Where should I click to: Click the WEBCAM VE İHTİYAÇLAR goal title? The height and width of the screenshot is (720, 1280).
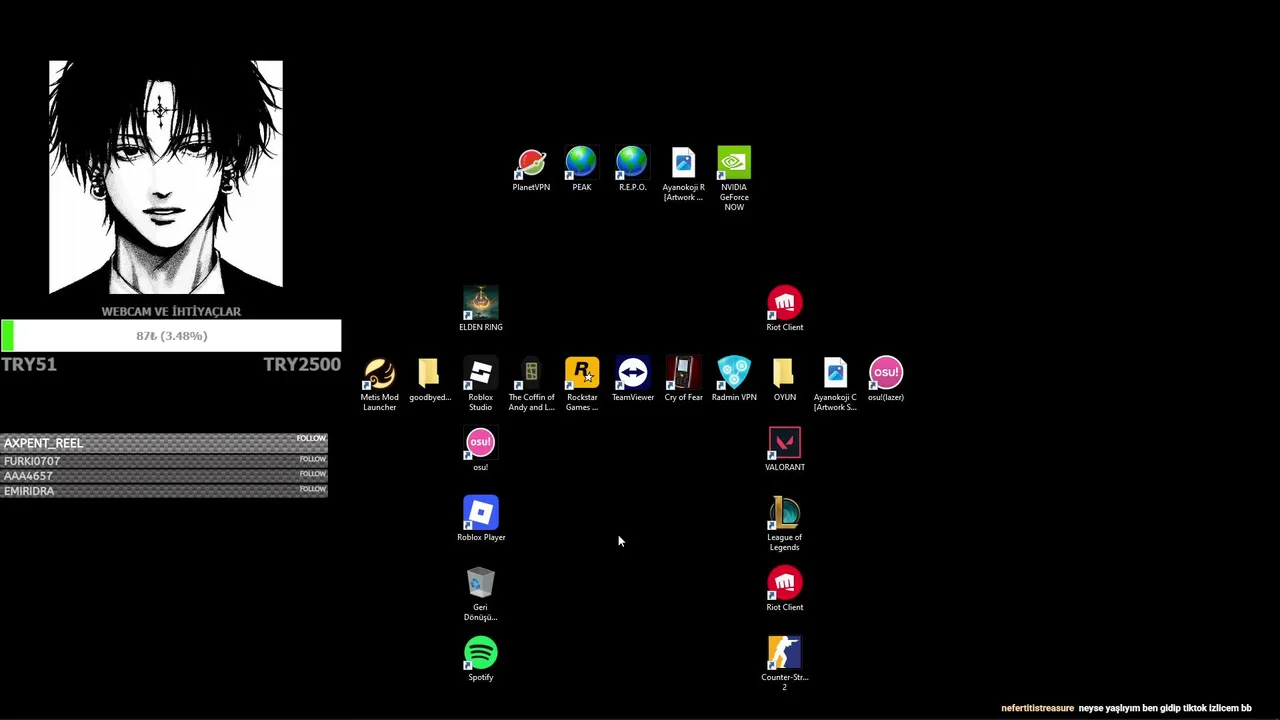coord(171,311)
